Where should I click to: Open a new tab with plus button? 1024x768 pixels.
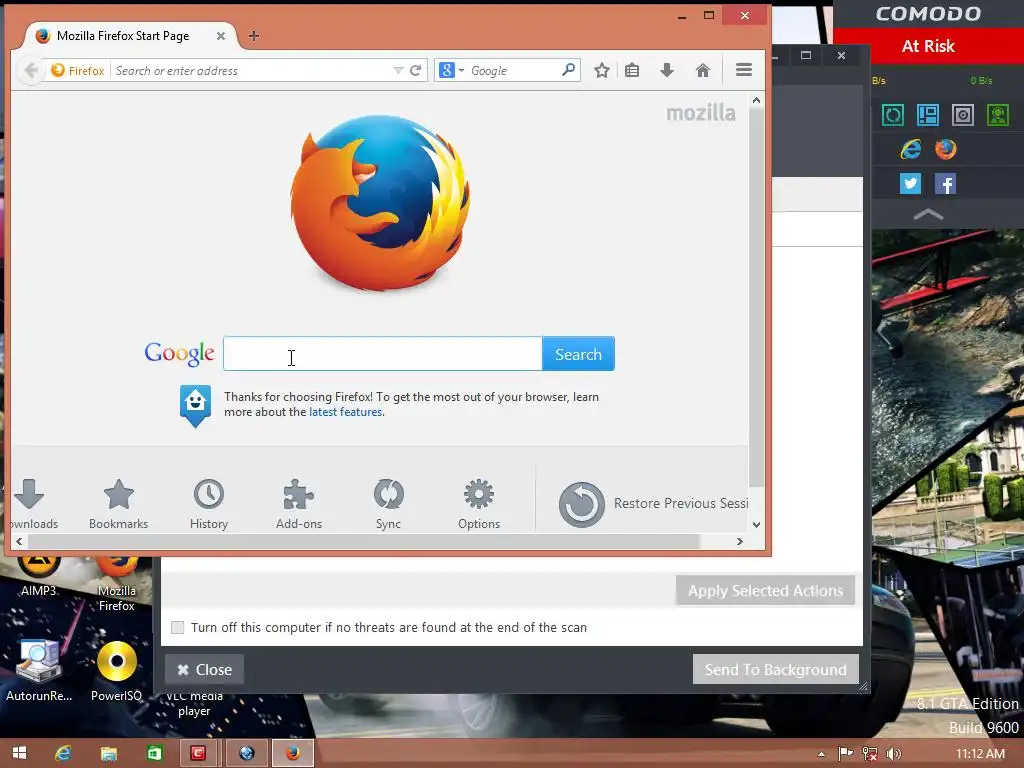(254, 36)
